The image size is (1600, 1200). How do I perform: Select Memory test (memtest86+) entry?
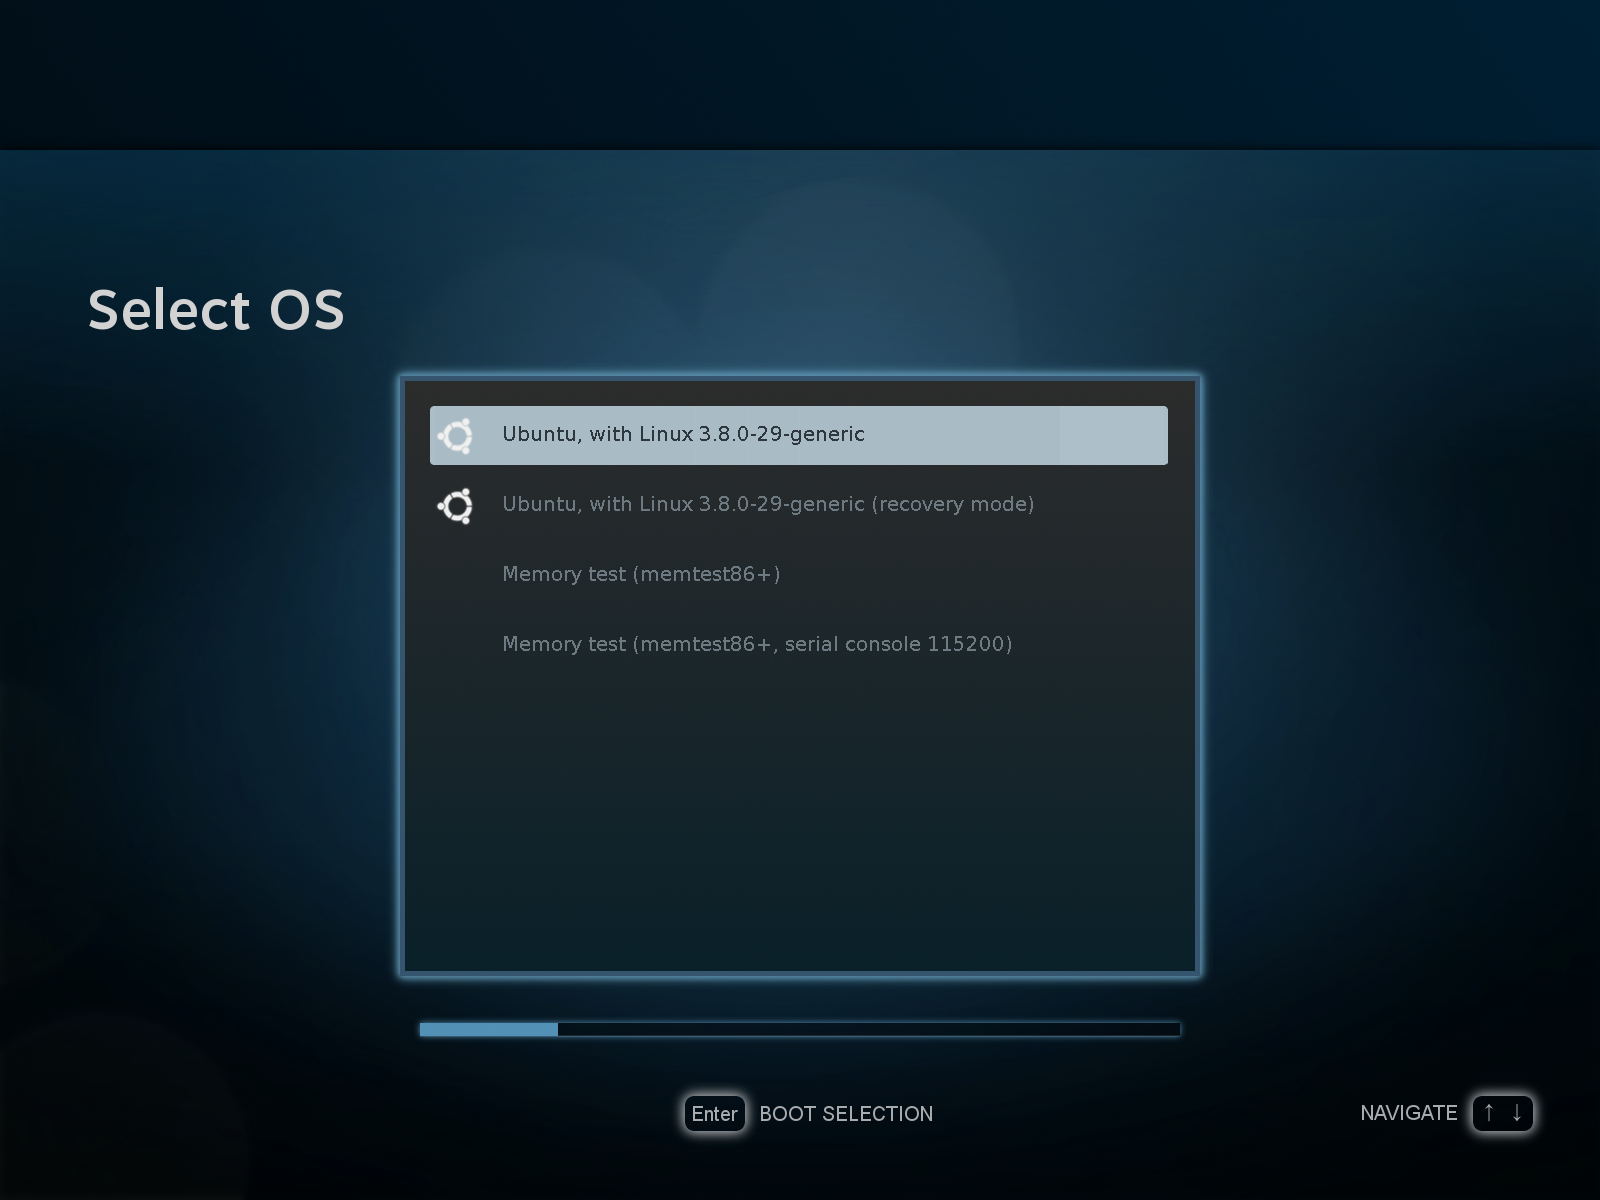tap(799, 575)
